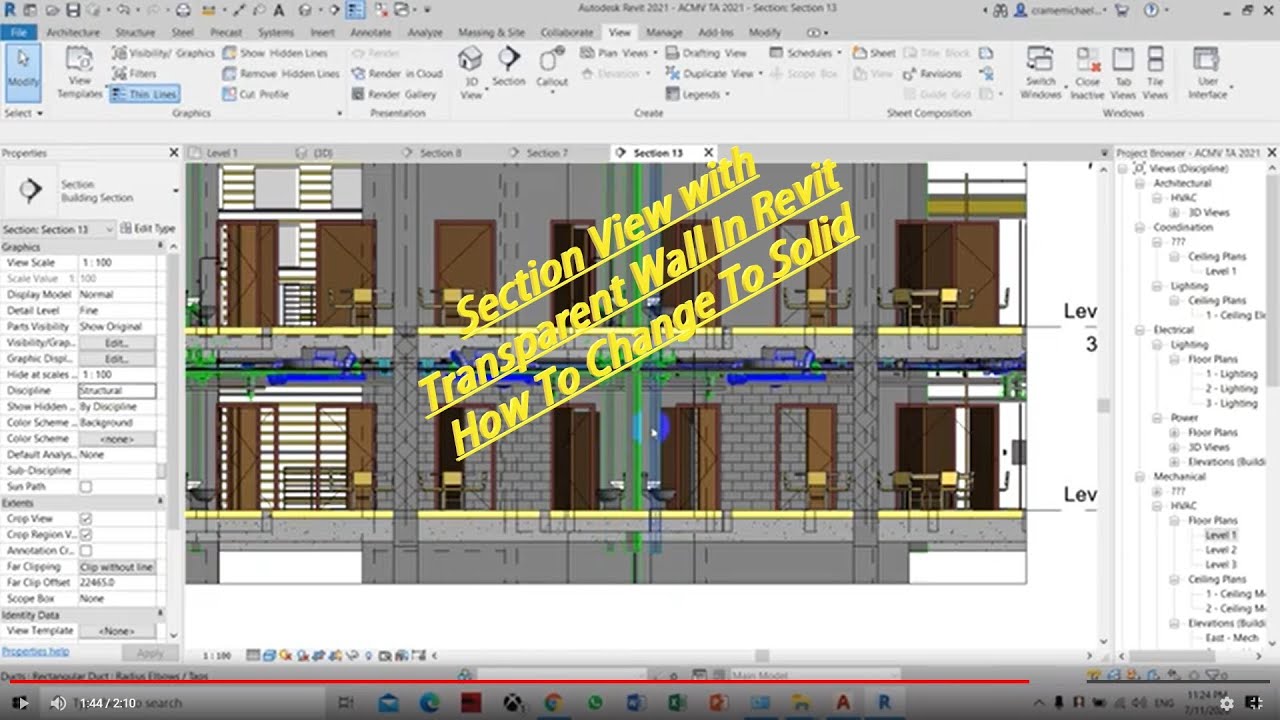Click the Print icon in the Quick Access toolbar
Viewport: 1280px width, 720px height.
tap(183, 10)
